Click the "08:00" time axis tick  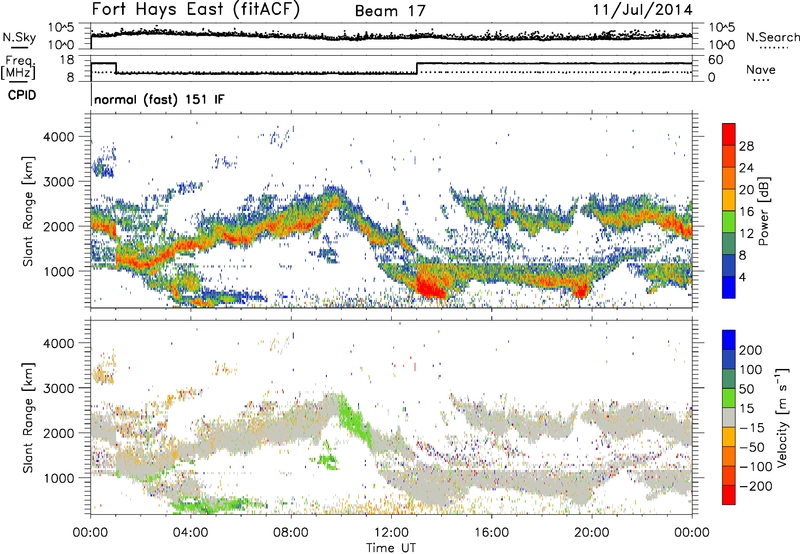coord(291,533)
